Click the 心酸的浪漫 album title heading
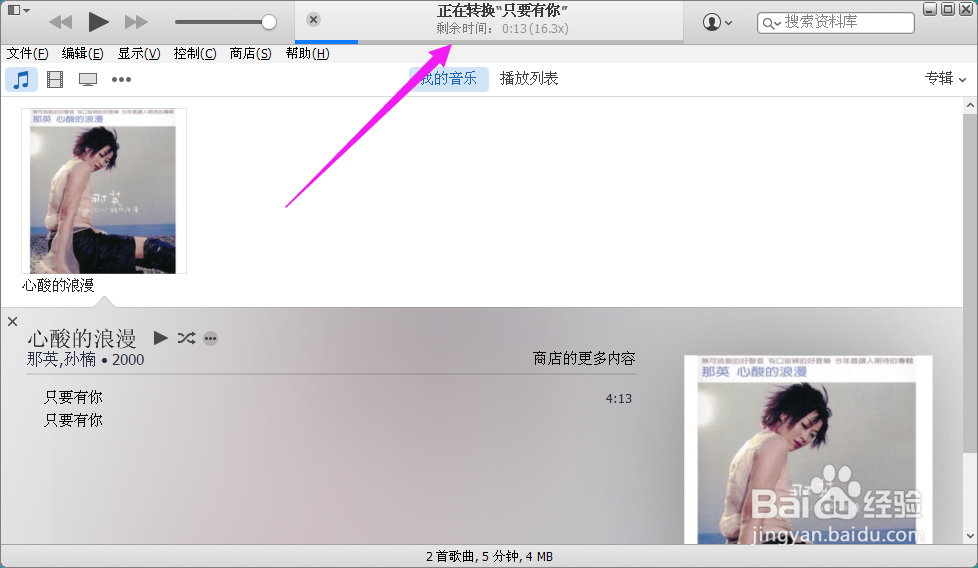Image resolution: width=978 pixels, height=568 pixels. click(x=82, y=339)
